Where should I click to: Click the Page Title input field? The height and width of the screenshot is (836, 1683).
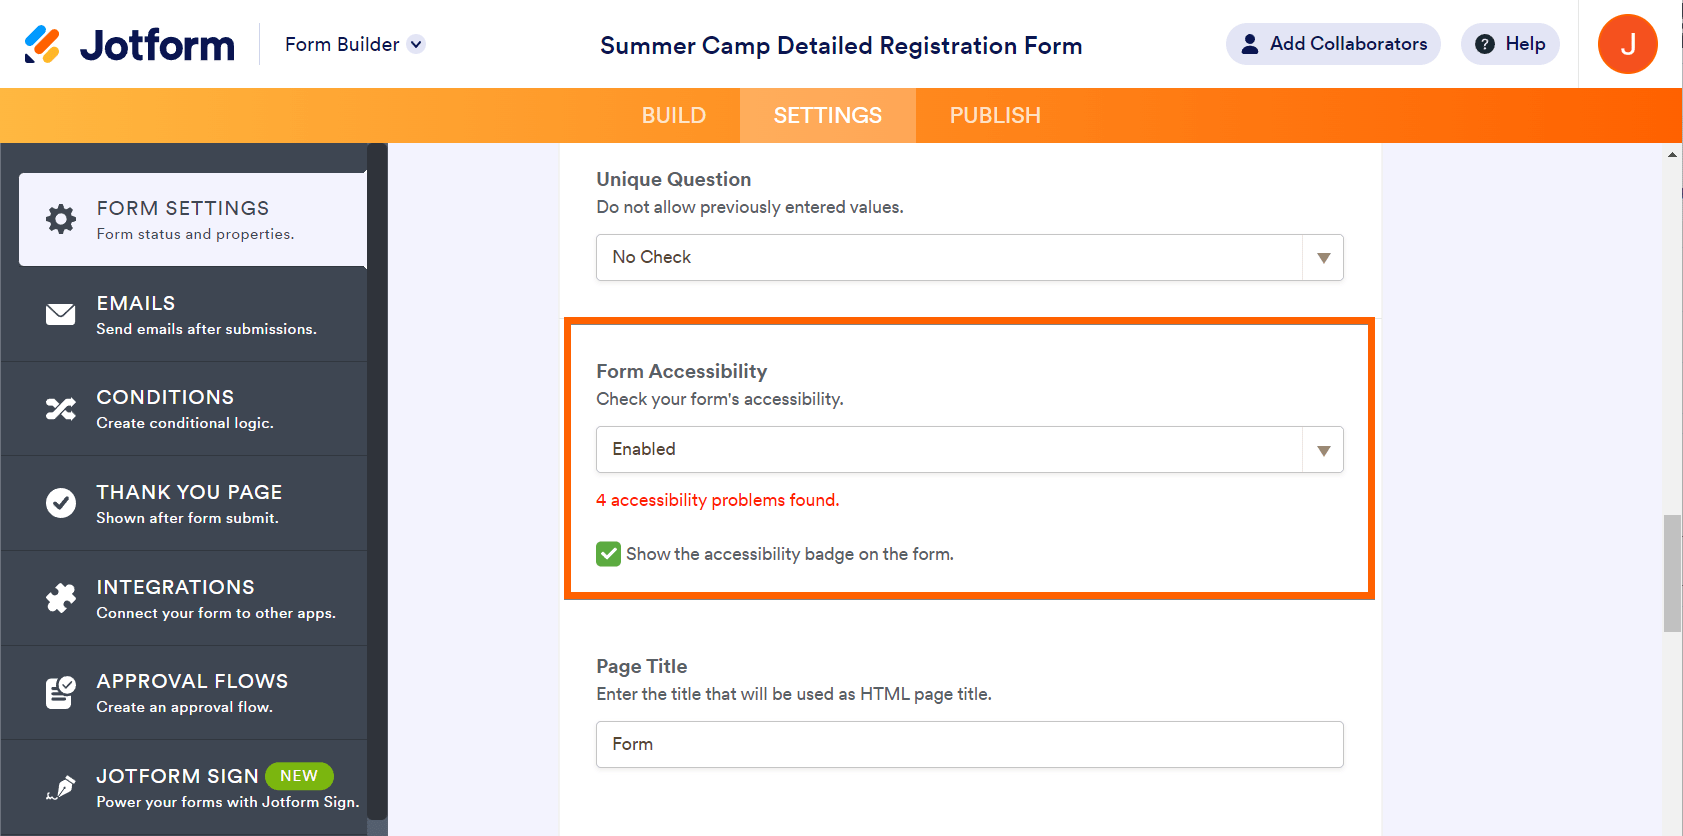[x=969, y=745]
